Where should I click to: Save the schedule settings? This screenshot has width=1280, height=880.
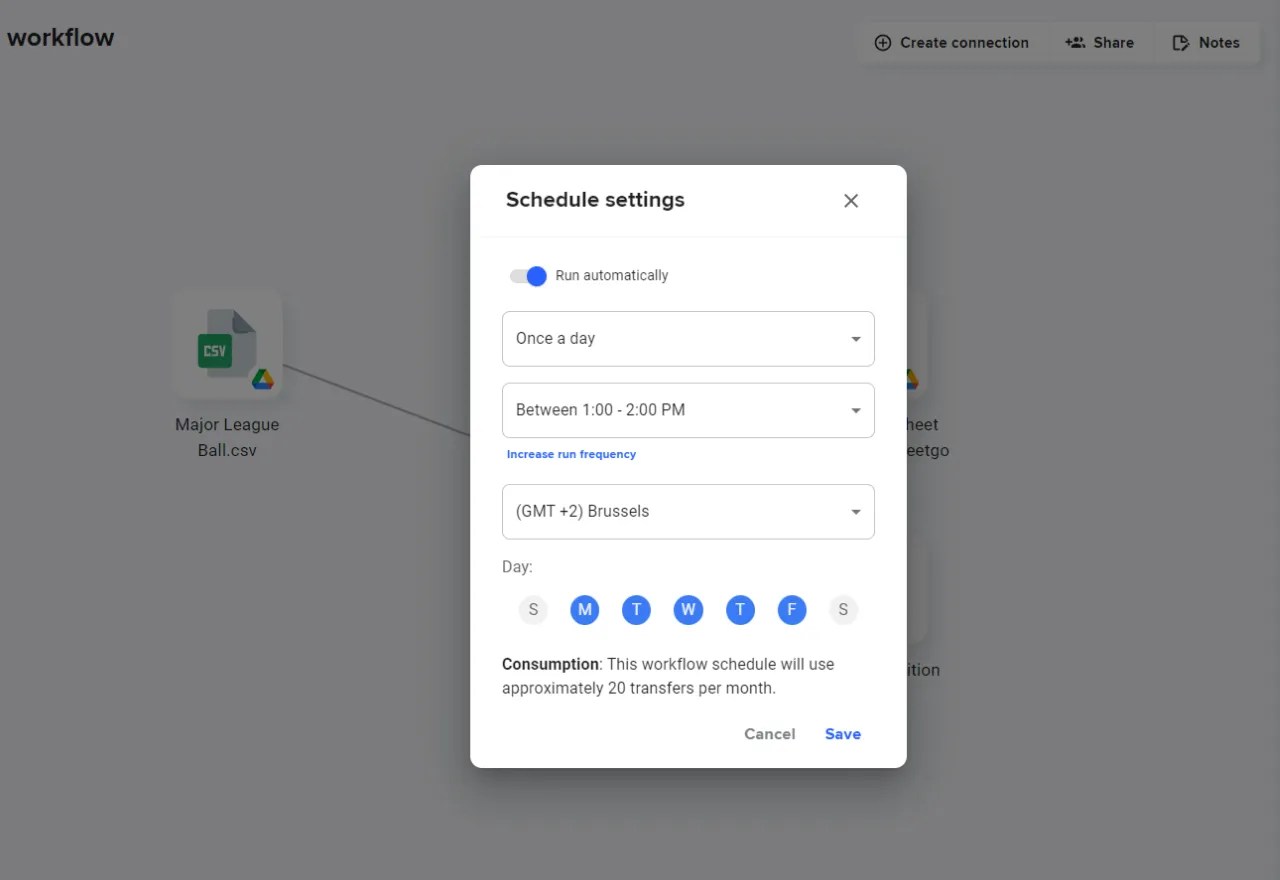point(842,733)
